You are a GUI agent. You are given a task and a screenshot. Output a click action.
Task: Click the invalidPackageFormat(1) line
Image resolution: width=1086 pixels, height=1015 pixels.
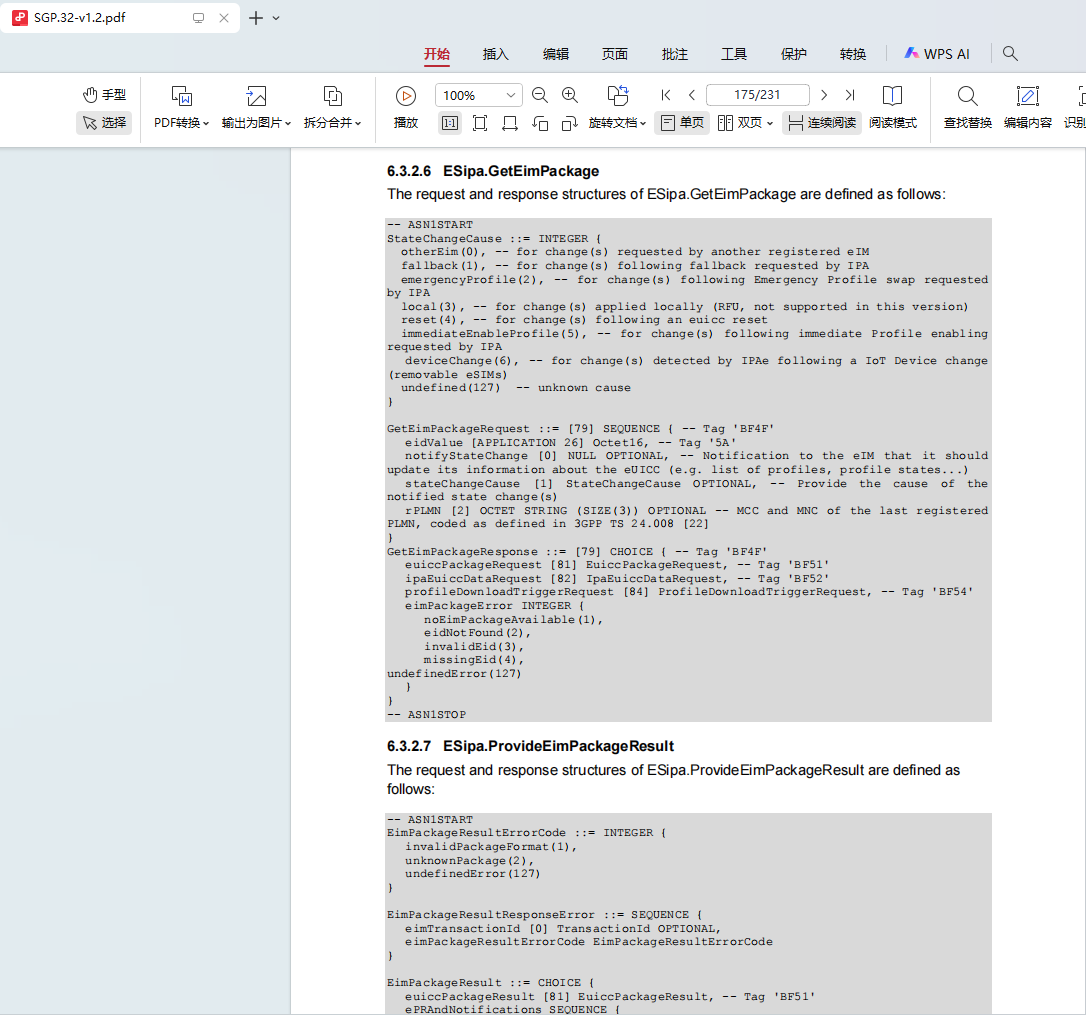pos(491,847)
